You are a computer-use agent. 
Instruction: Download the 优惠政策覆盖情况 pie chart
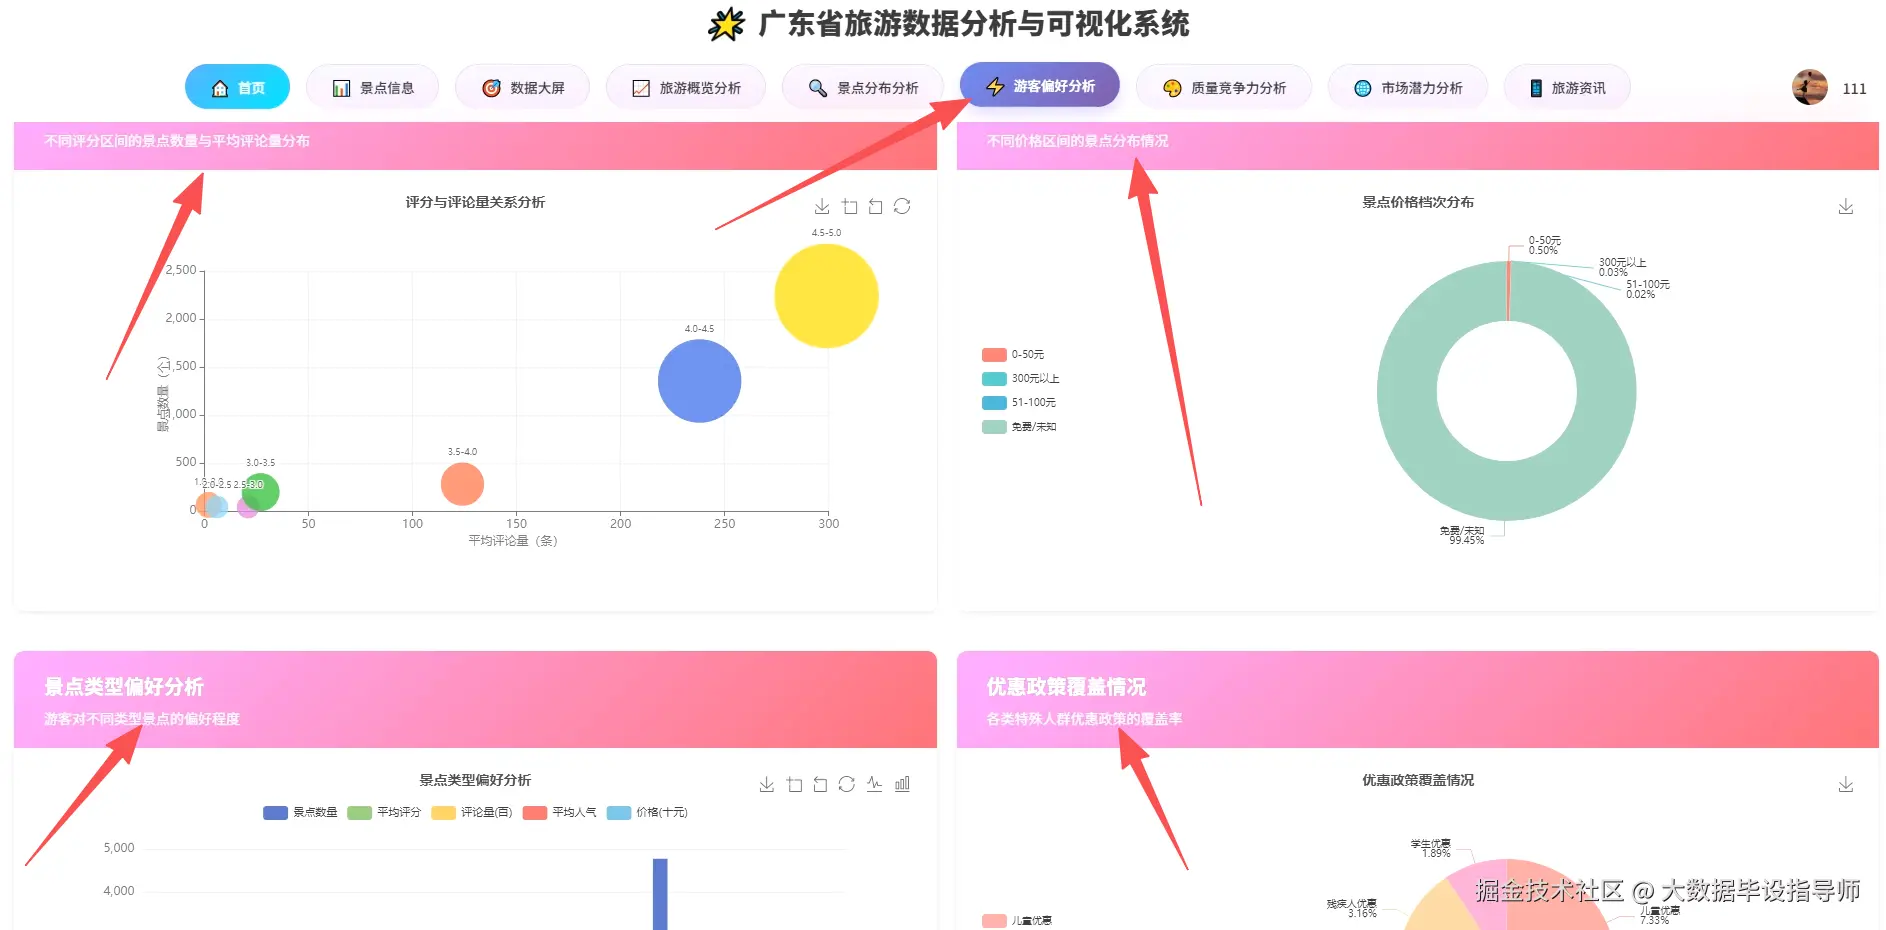click(1846, 784)
